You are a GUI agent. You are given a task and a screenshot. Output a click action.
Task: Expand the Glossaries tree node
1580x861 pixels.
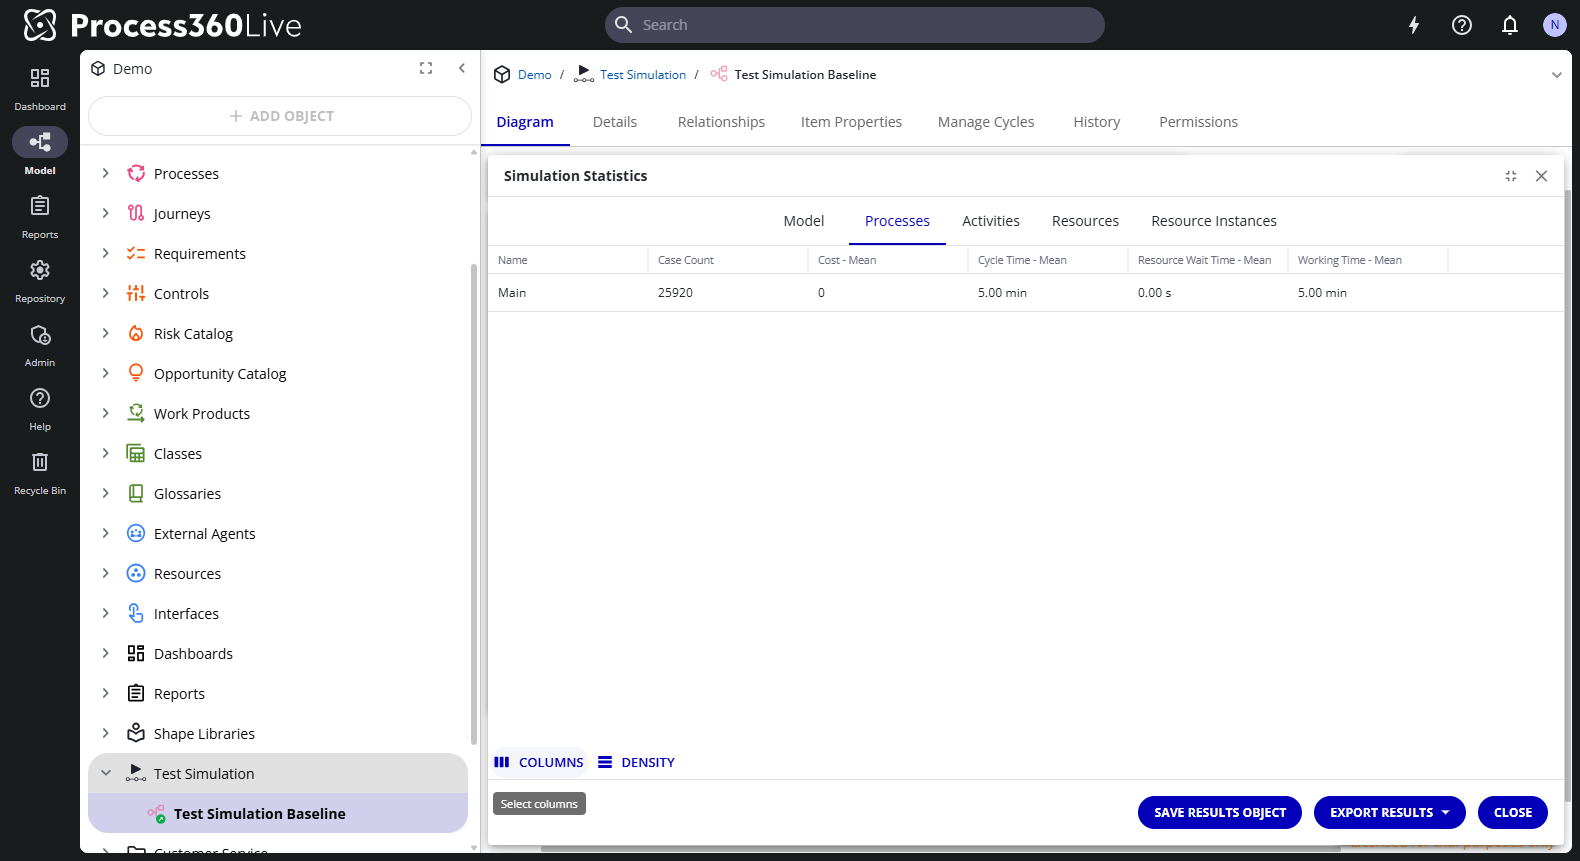pos(106,494)
